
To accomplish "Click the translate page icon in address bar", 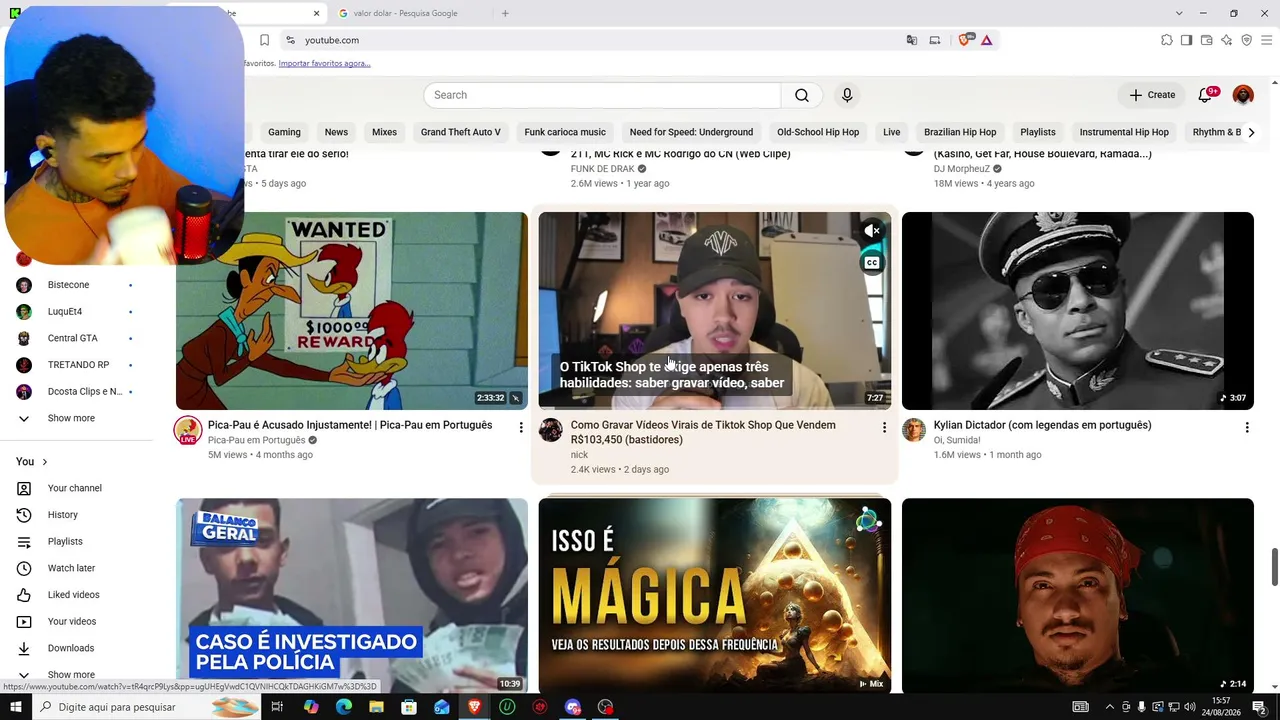I will click(911, 40).
